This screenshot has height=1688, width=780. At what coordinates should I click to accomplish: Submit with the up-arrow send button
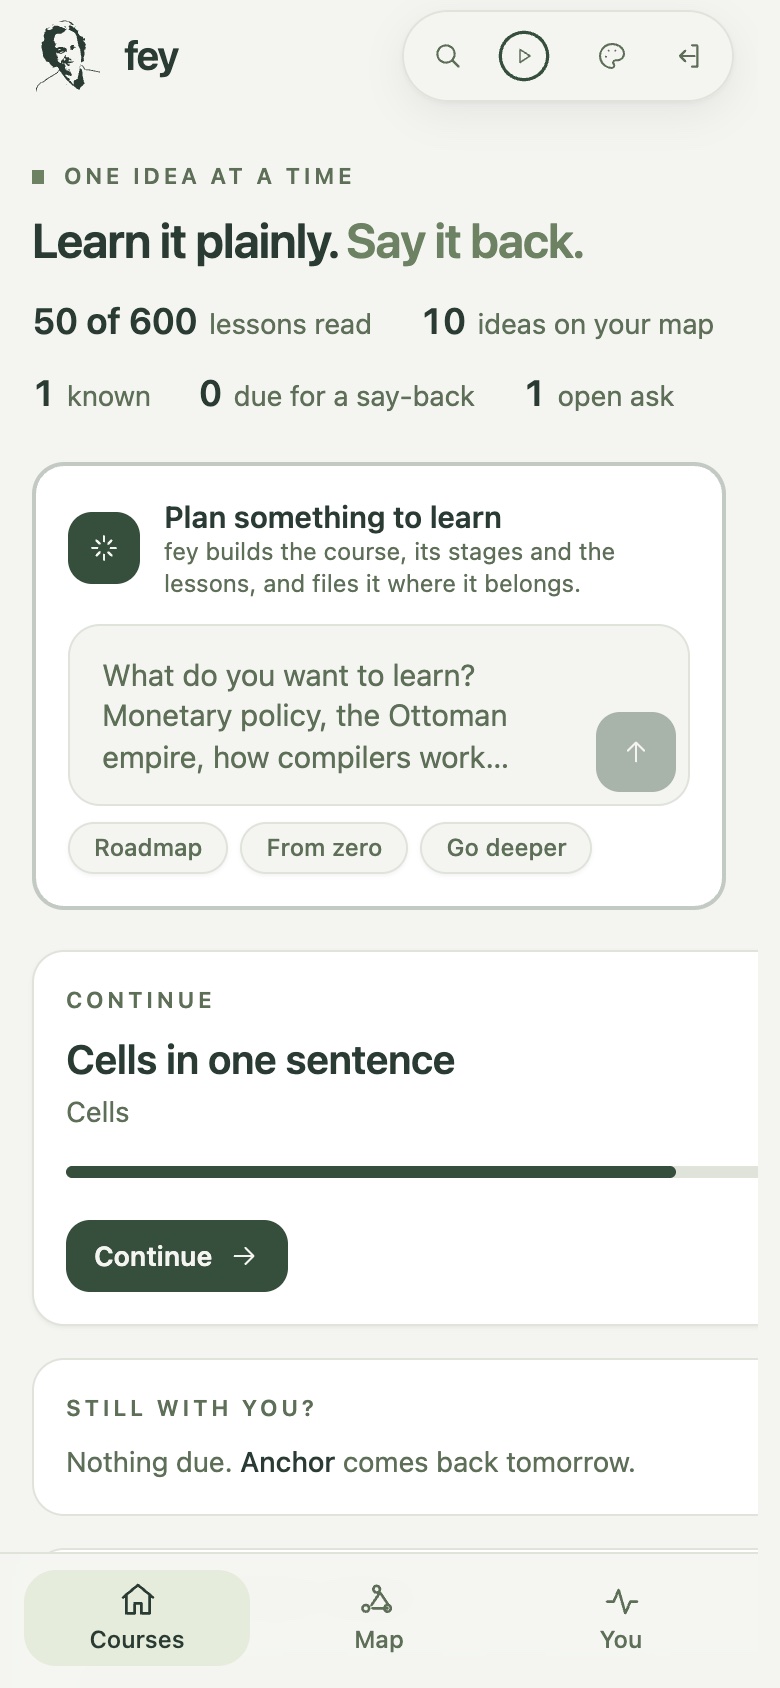pos(636,752)
